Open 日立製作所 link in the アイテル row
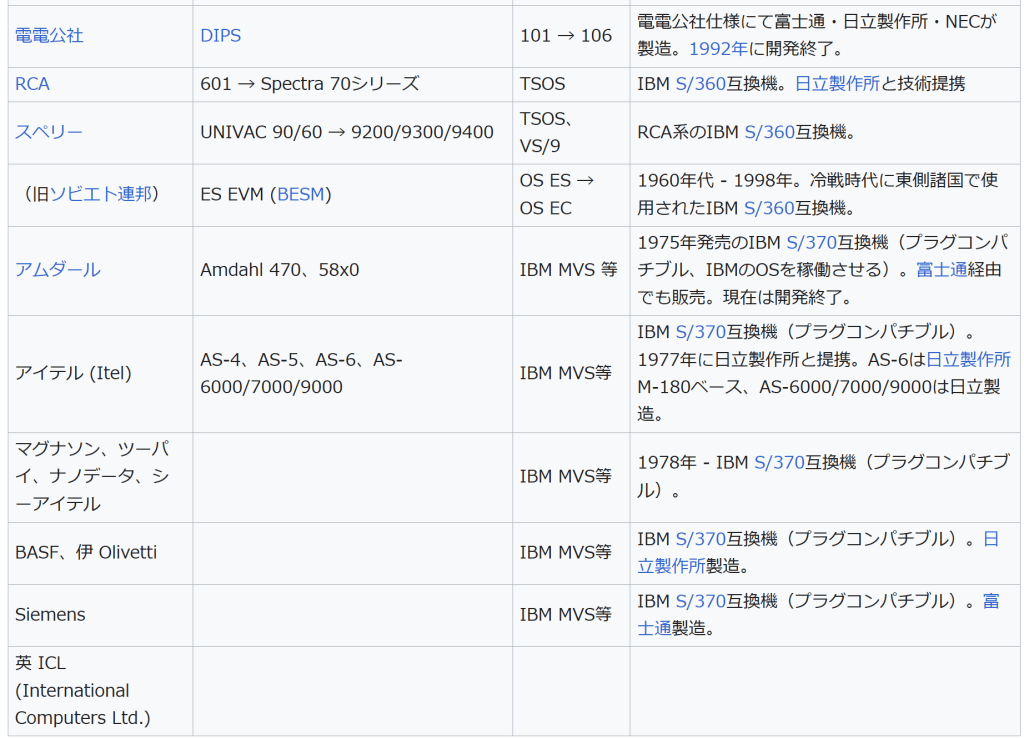This screenshot has height=739, width=1024. tap(967, 359)
